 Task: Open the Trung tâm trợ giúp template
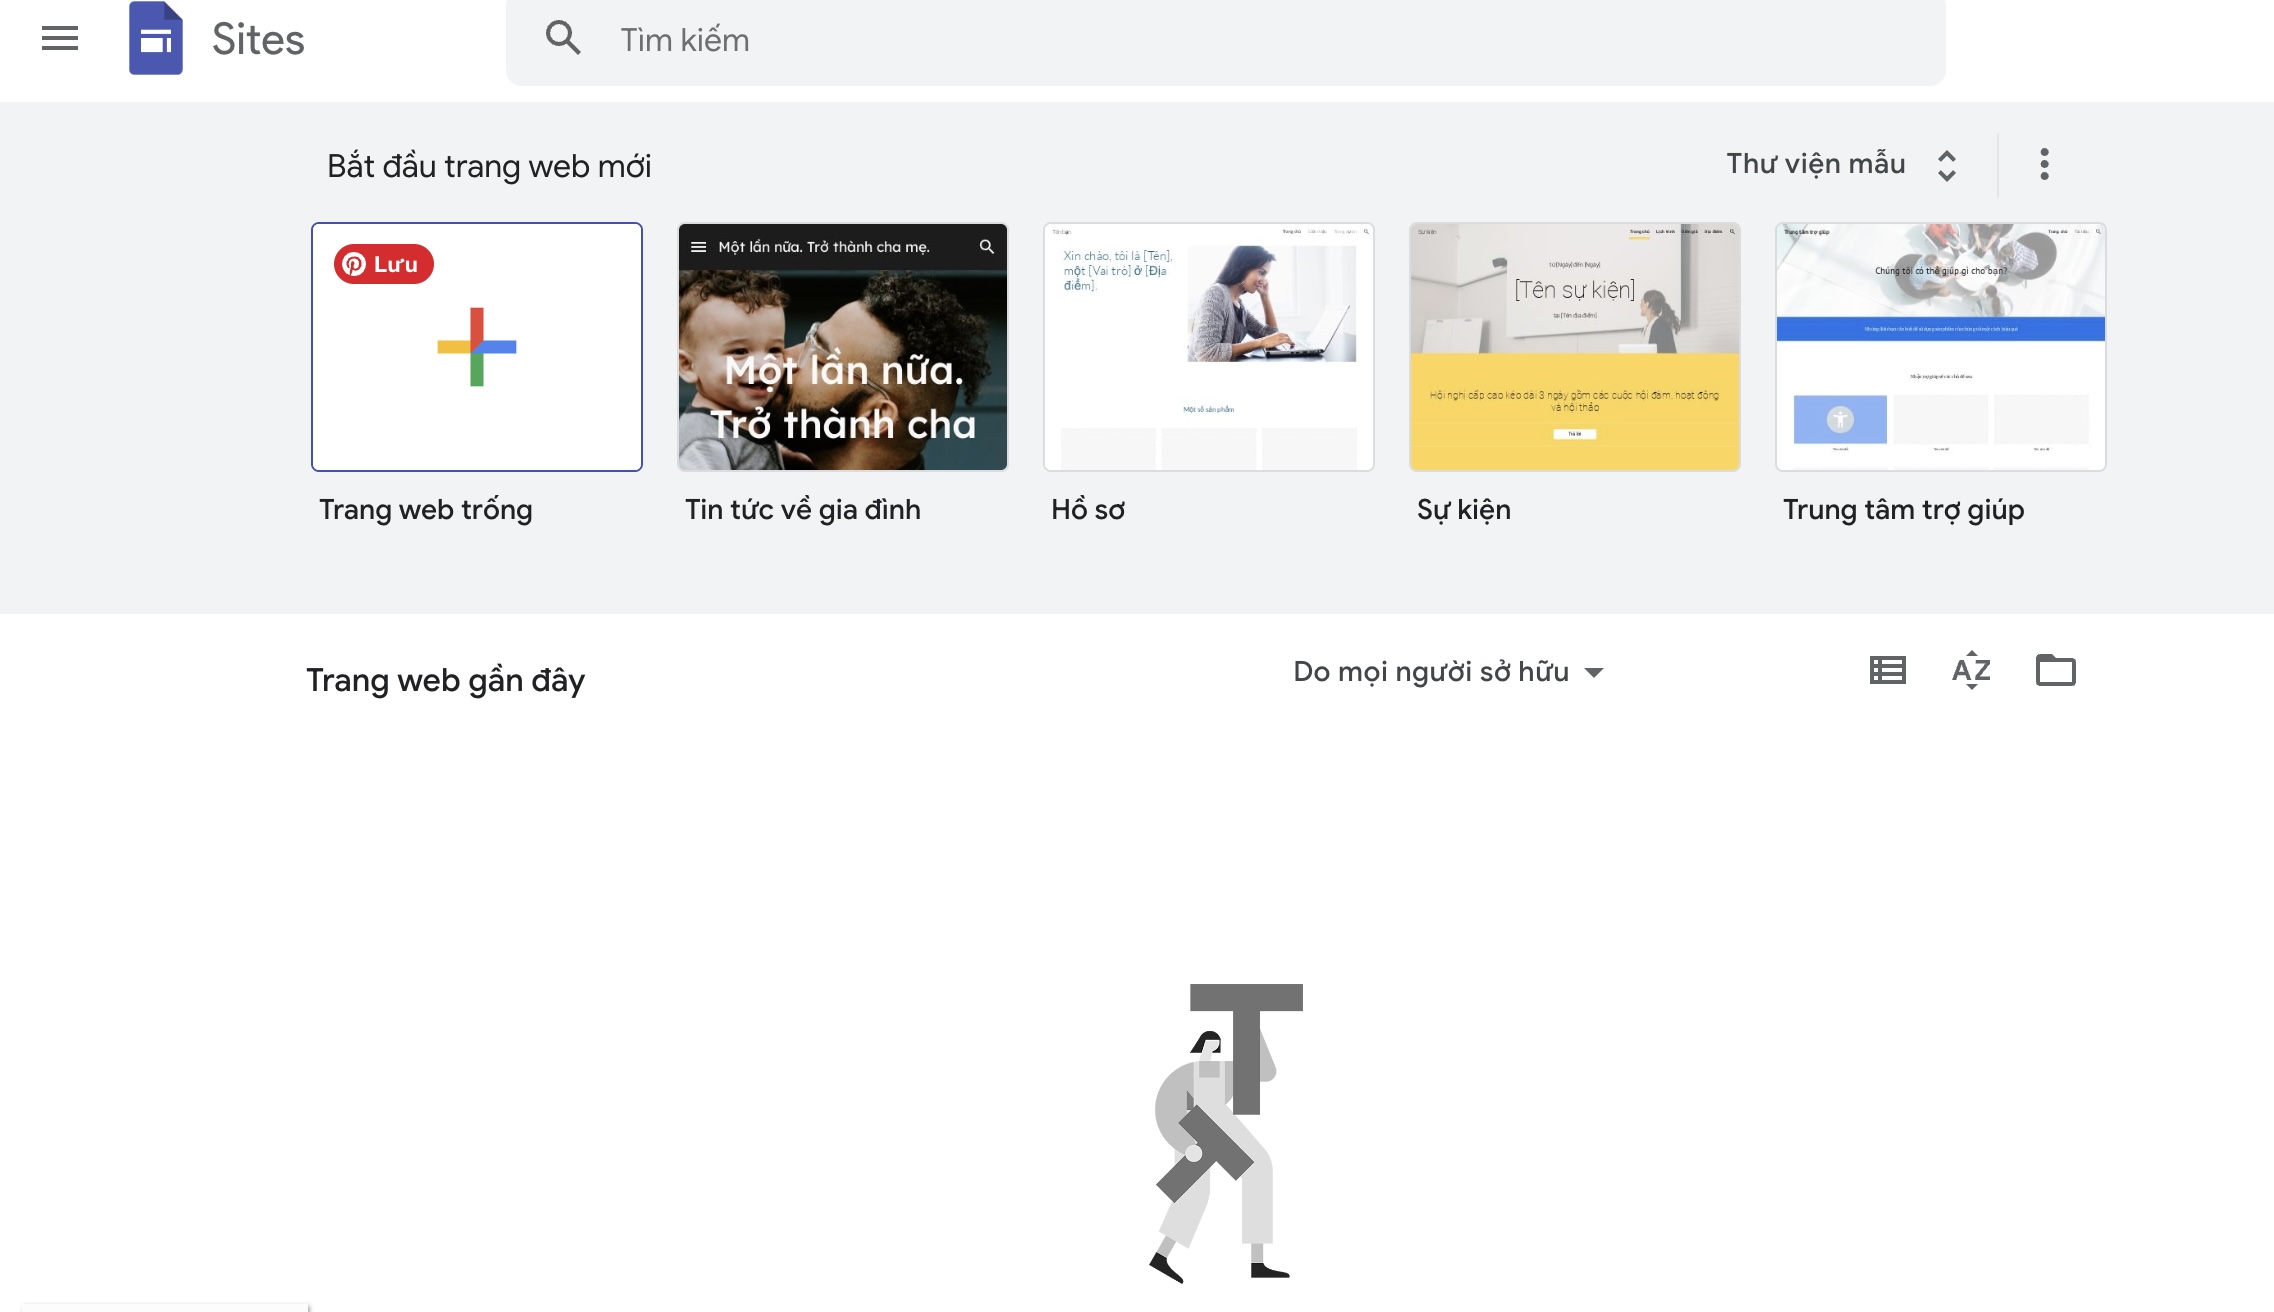click(1941, 347)
